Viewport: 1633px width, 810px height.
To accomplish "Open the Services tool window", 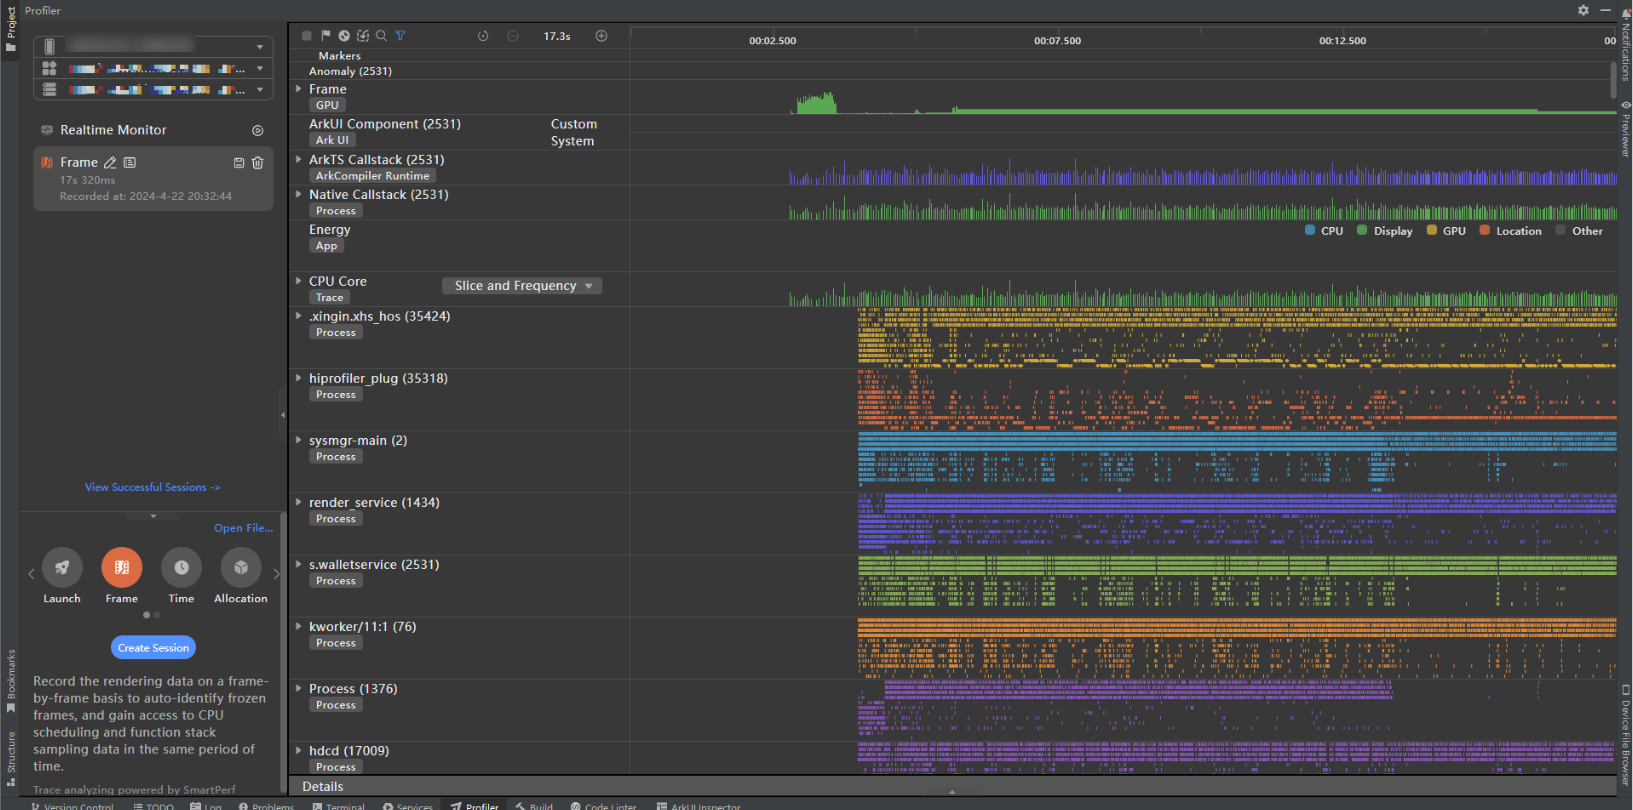I will pyautogui.click(x=408, y=805).
